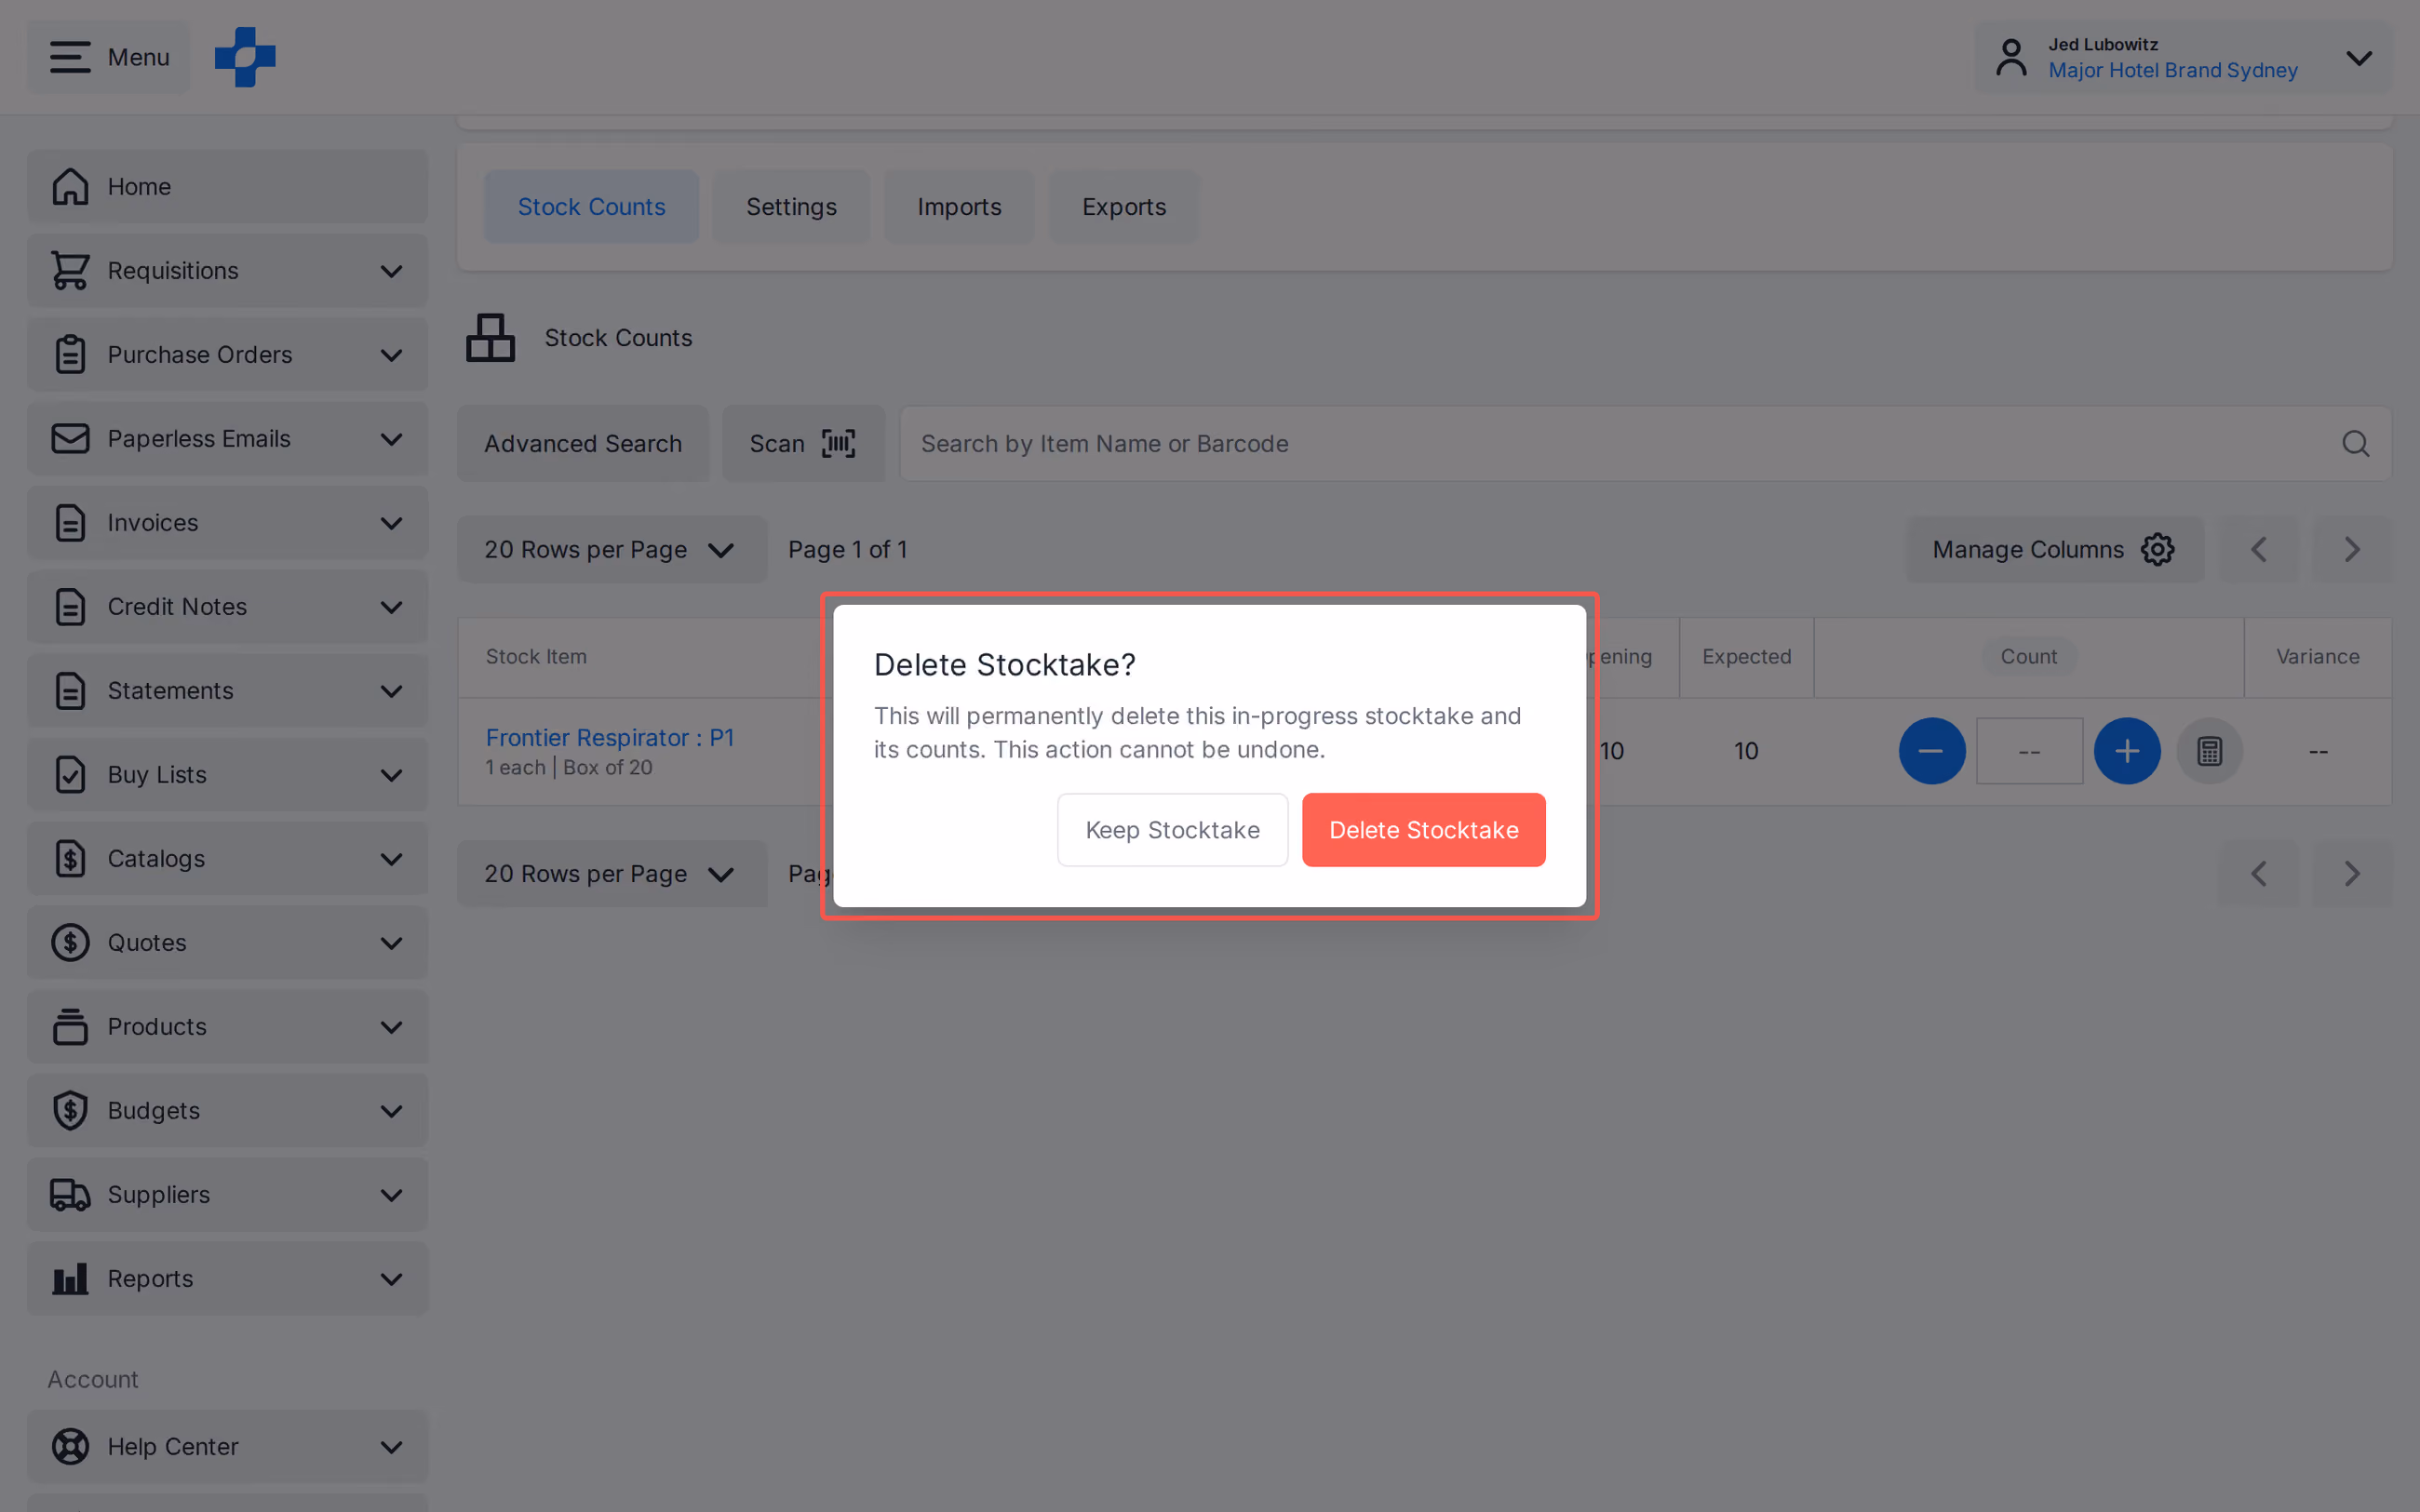Click the item name or barcode search field
The height and width of the screenshot is (1512, 2420).
1645,443
